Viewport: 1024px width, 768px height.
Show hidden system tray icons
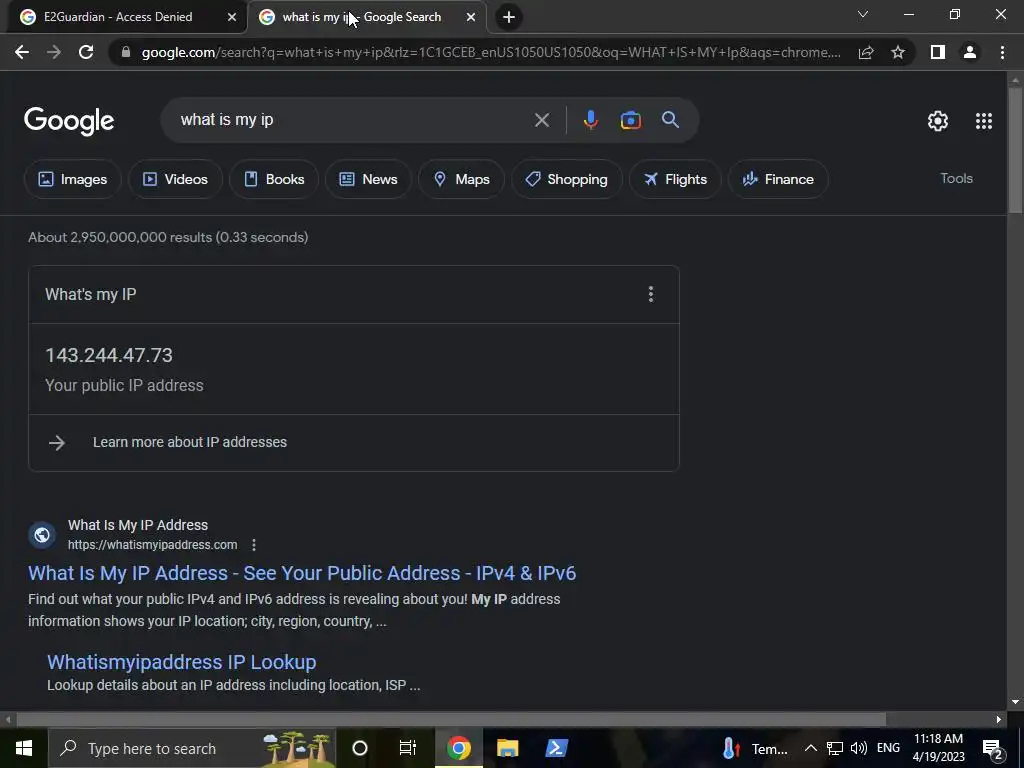click(810, 748)
